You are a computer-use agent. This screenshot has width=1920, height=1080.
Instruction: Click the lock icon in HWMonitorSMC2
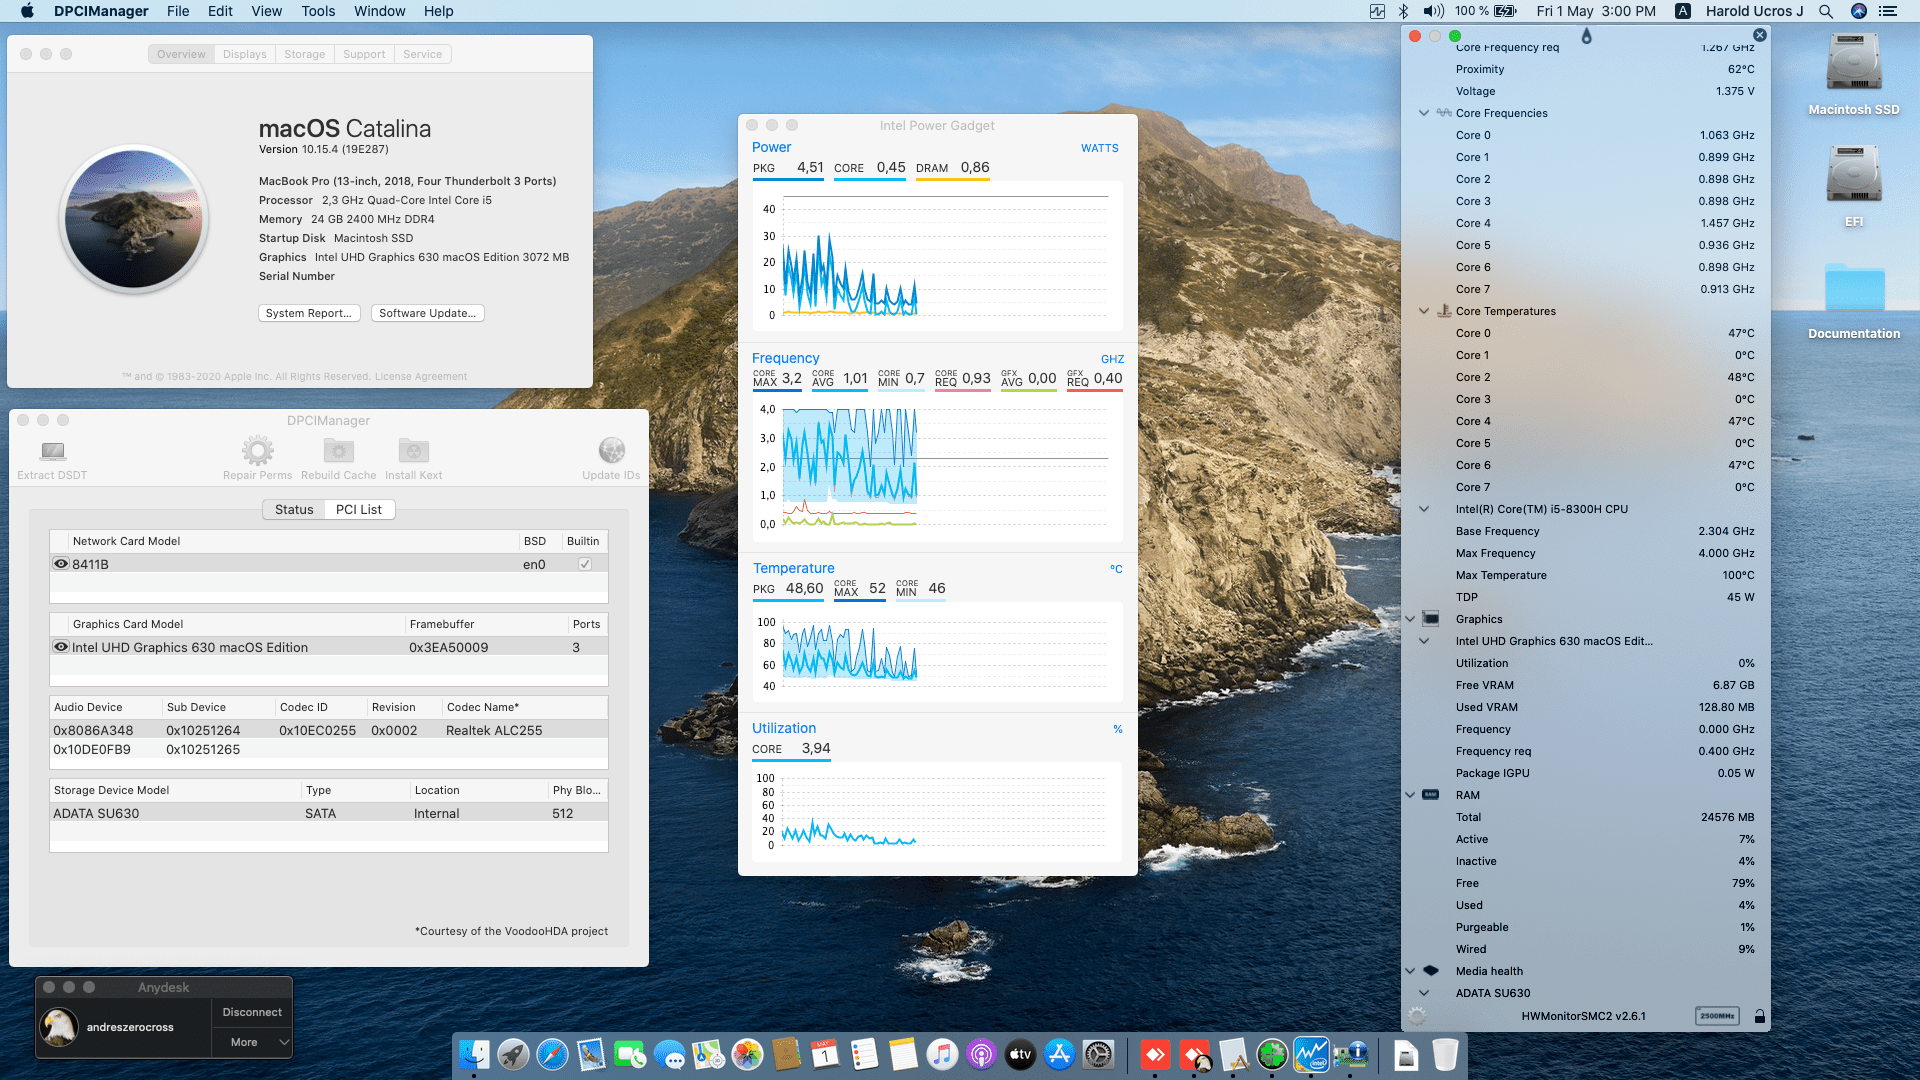pyautogui.click(x=1759, y=1016)
